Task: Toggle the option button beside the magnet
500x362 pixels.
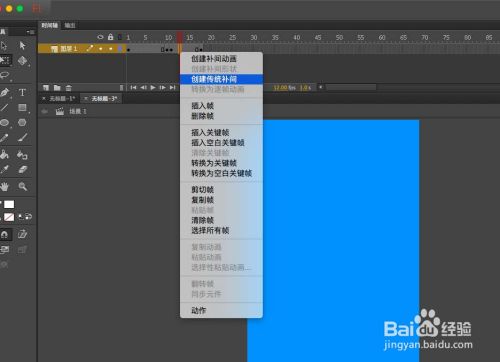Action: point(22,234)
